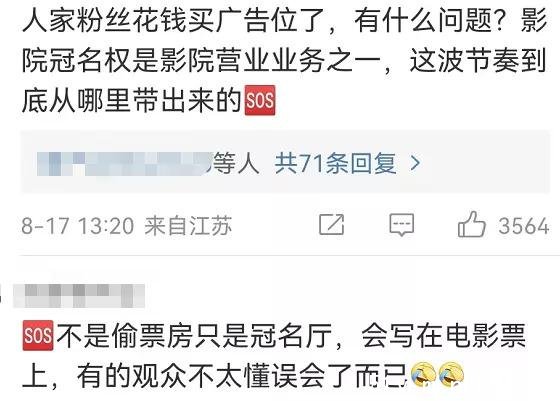The height and width of the screenshot is (401, 560).
Task: Click the text 底从哪里带出来的
Action: [132, 100]
